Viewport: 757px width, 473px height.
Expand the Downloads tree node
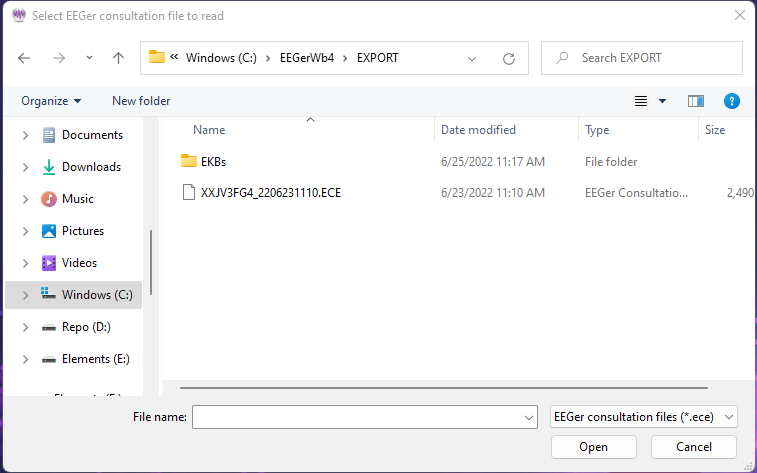26,167
